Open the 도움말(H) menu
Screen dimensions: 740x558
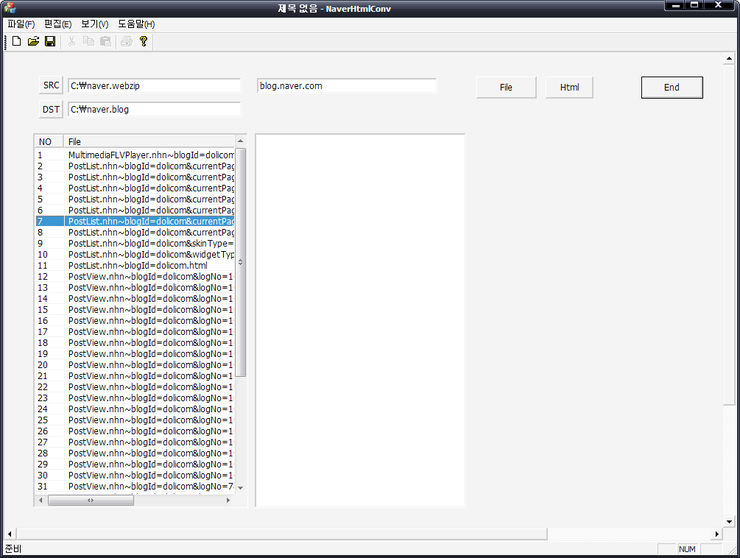[x=136, y=24]
